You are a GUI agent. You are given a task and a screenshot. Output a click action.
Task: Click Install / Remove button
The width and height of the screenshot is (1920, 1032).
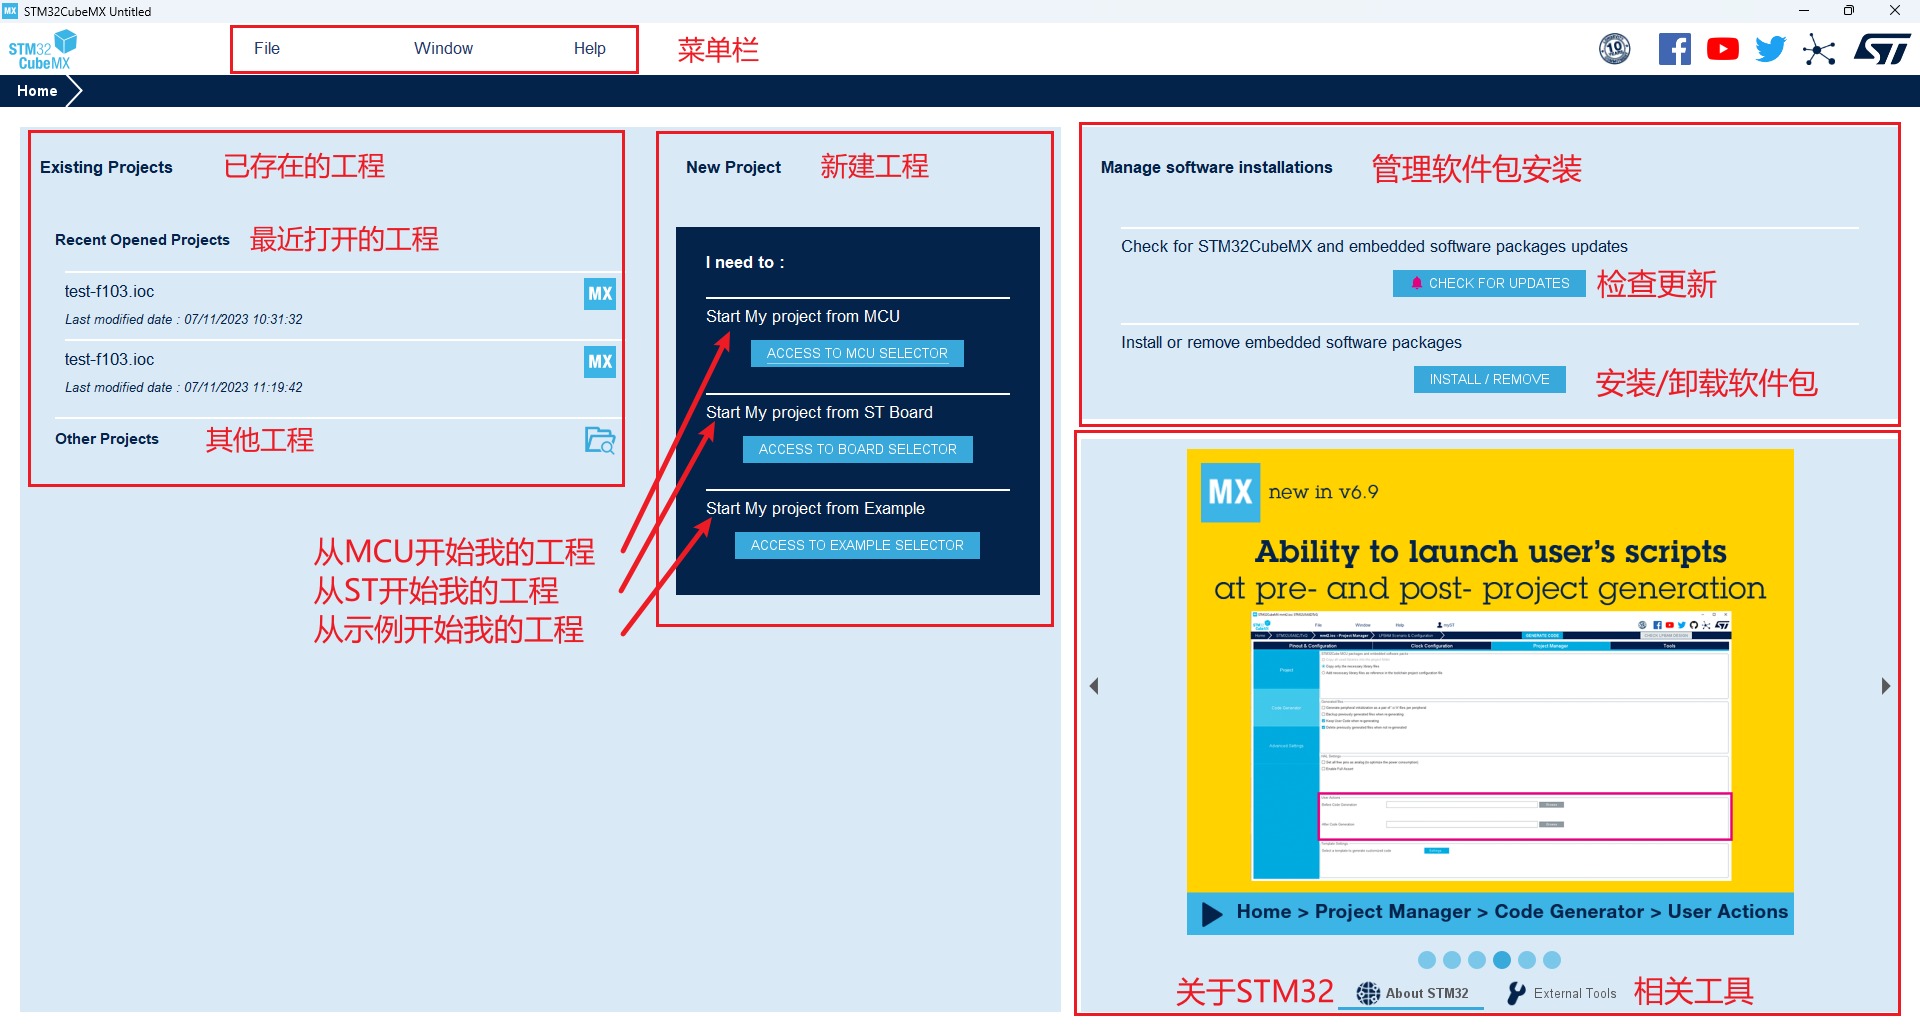(1489, 379)
